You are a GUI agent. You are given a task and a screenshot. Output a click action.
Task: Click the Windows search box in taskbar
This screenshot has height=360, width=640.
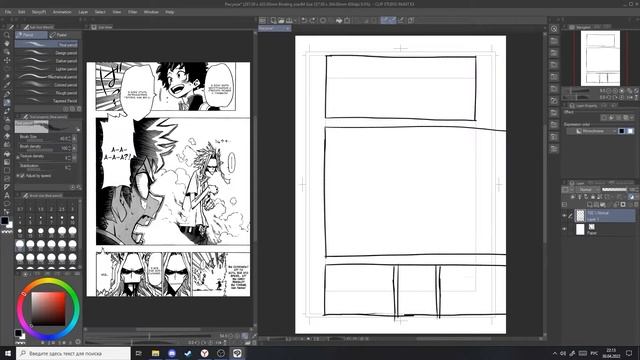[x=73, y=353]
